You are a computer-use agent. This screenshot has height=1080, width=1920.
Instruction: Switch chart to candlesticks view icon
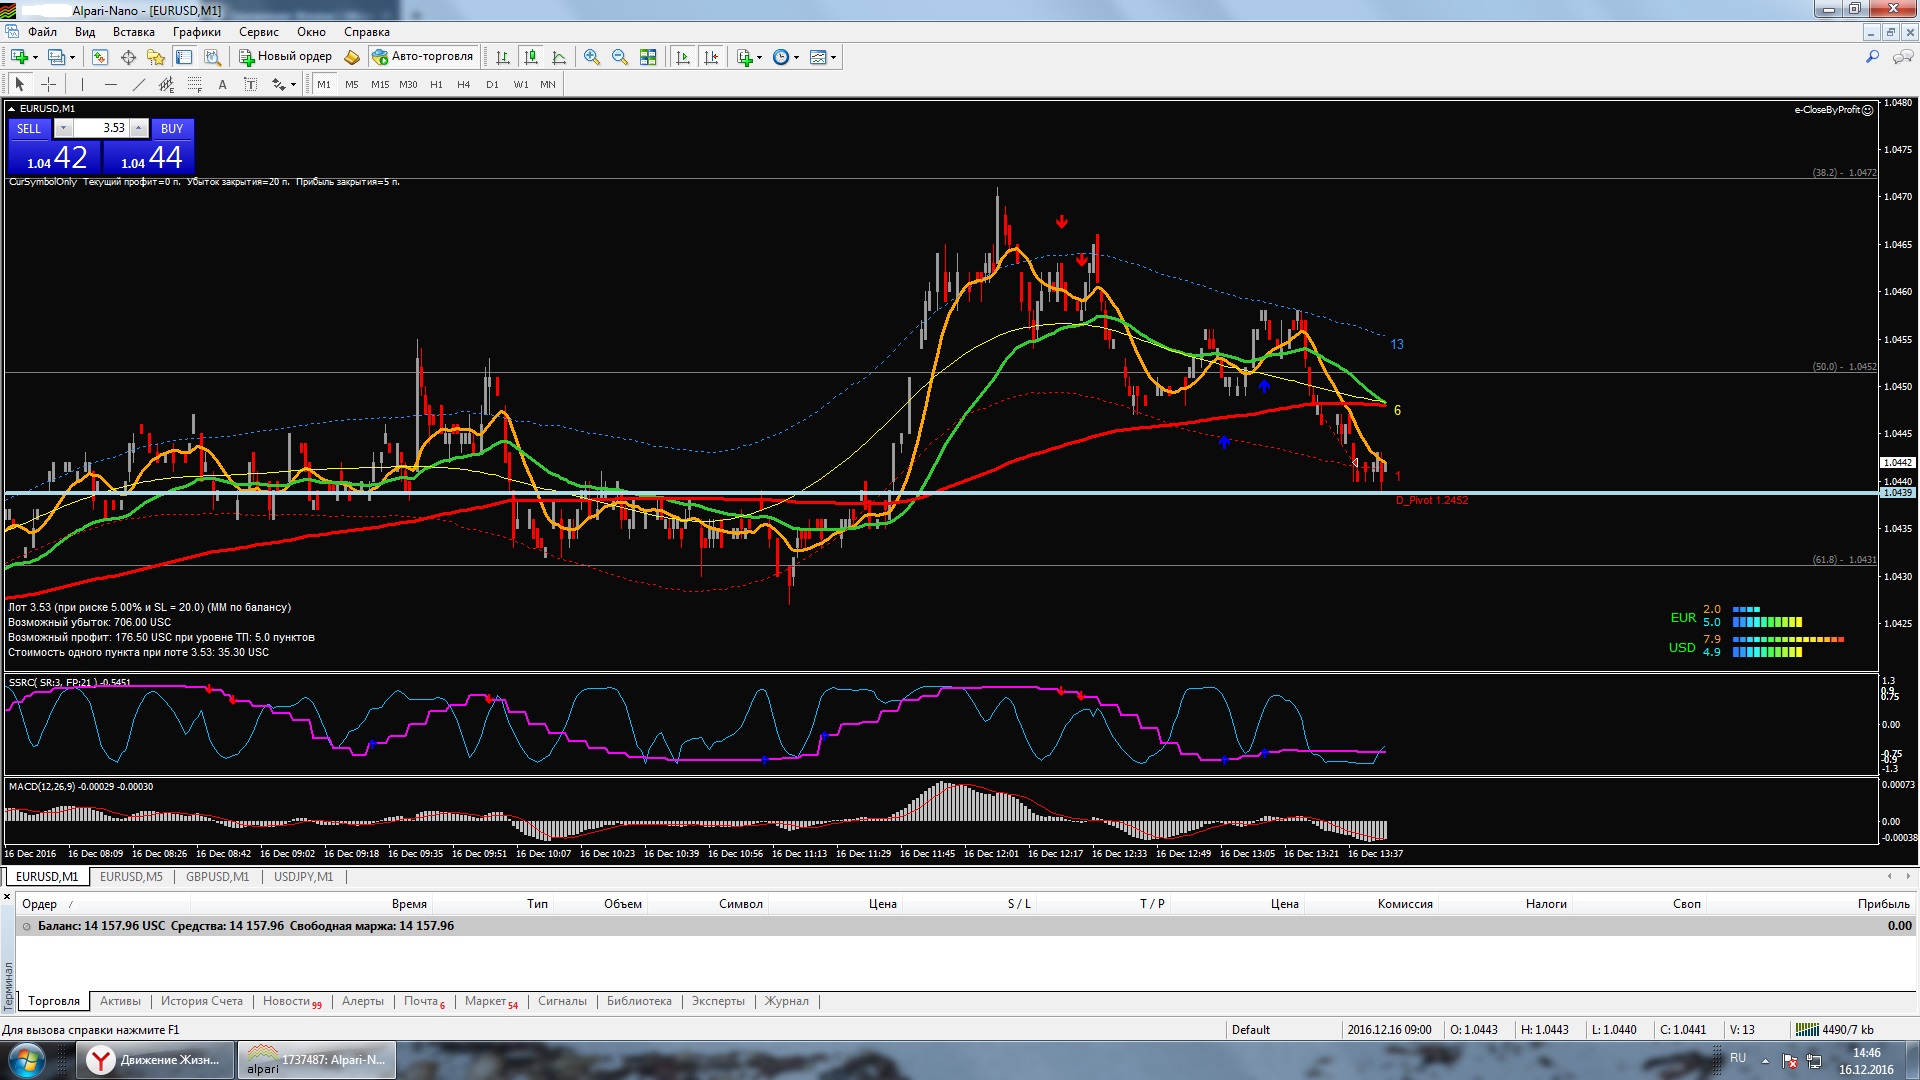531,57
